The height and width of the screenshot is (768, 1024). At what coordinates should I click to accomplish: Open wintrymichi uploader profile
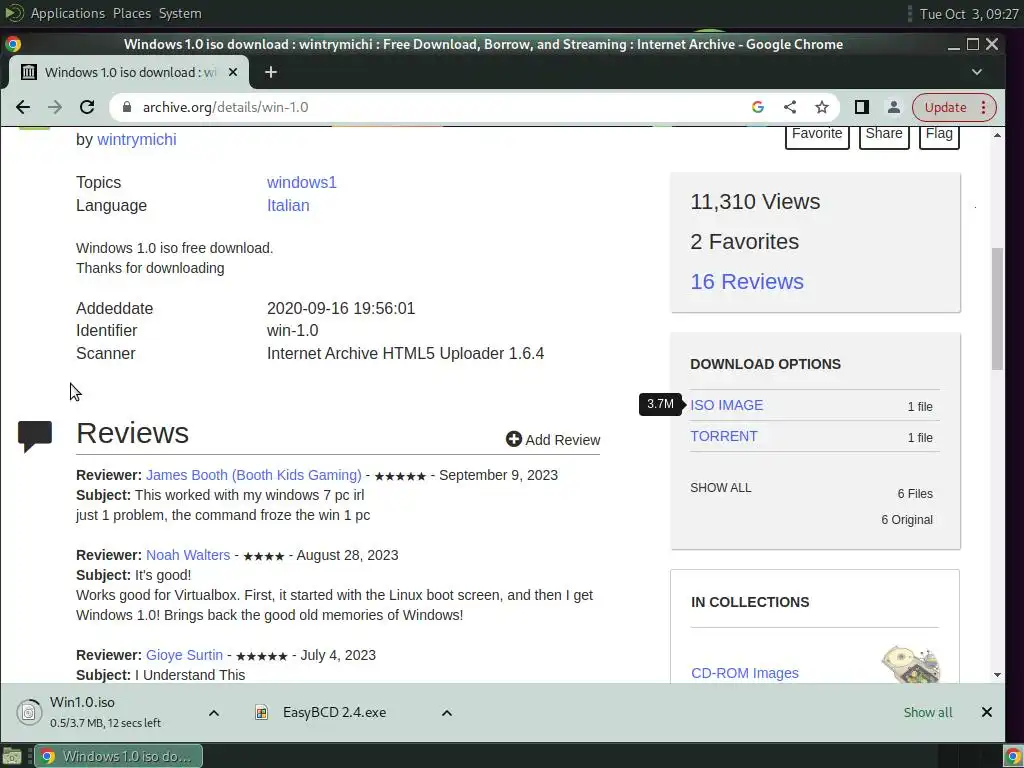[x=136, y=139]
